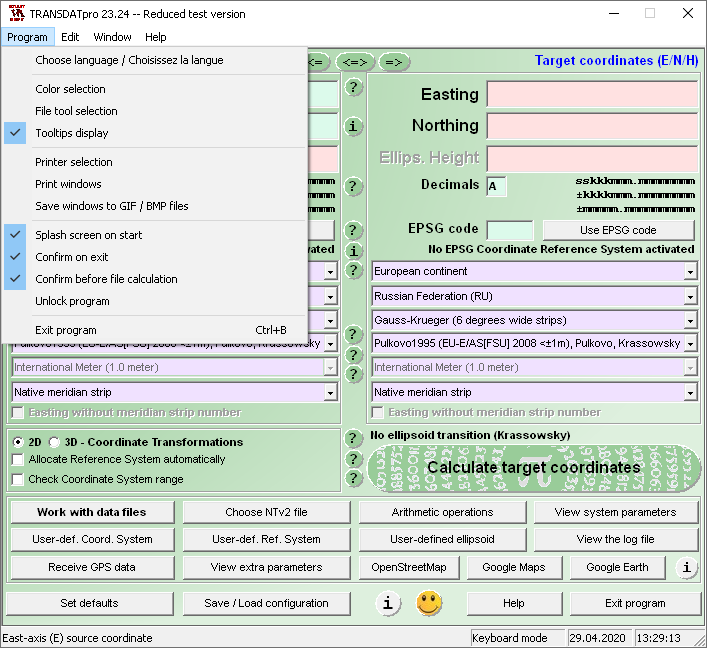Screen dimensions: 707x648
Task: Click the ? icon right of Check Coordinate System range
Action: click(354, 478)
